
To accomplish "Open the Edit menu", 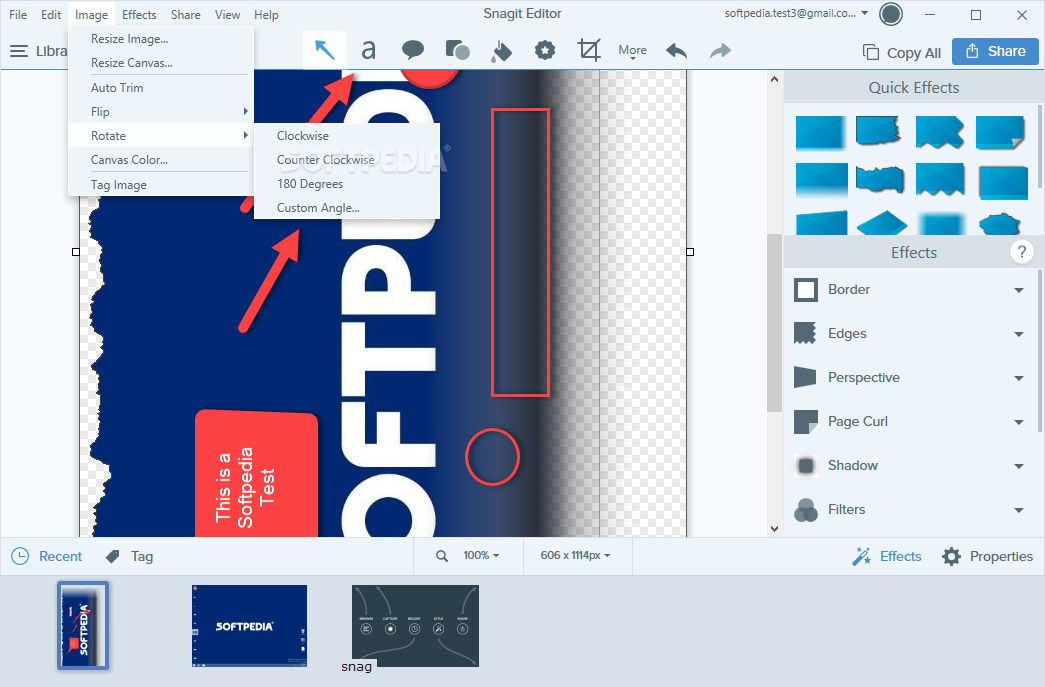I will coord(51,15).
